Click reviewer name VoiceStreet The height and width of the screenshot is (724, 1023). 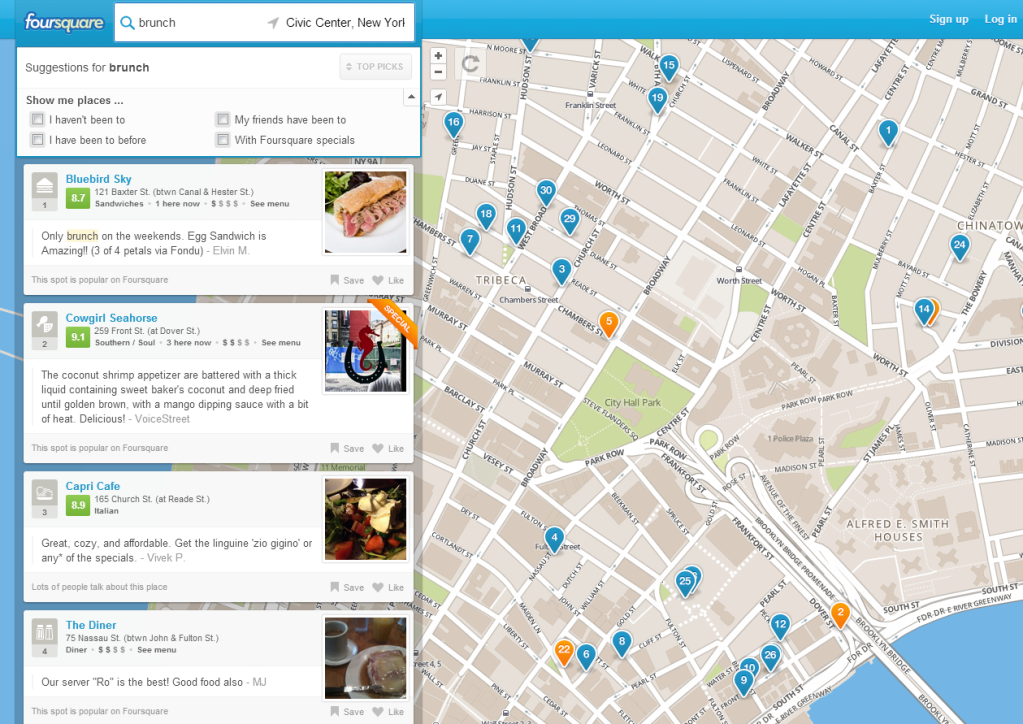point(162,419)
